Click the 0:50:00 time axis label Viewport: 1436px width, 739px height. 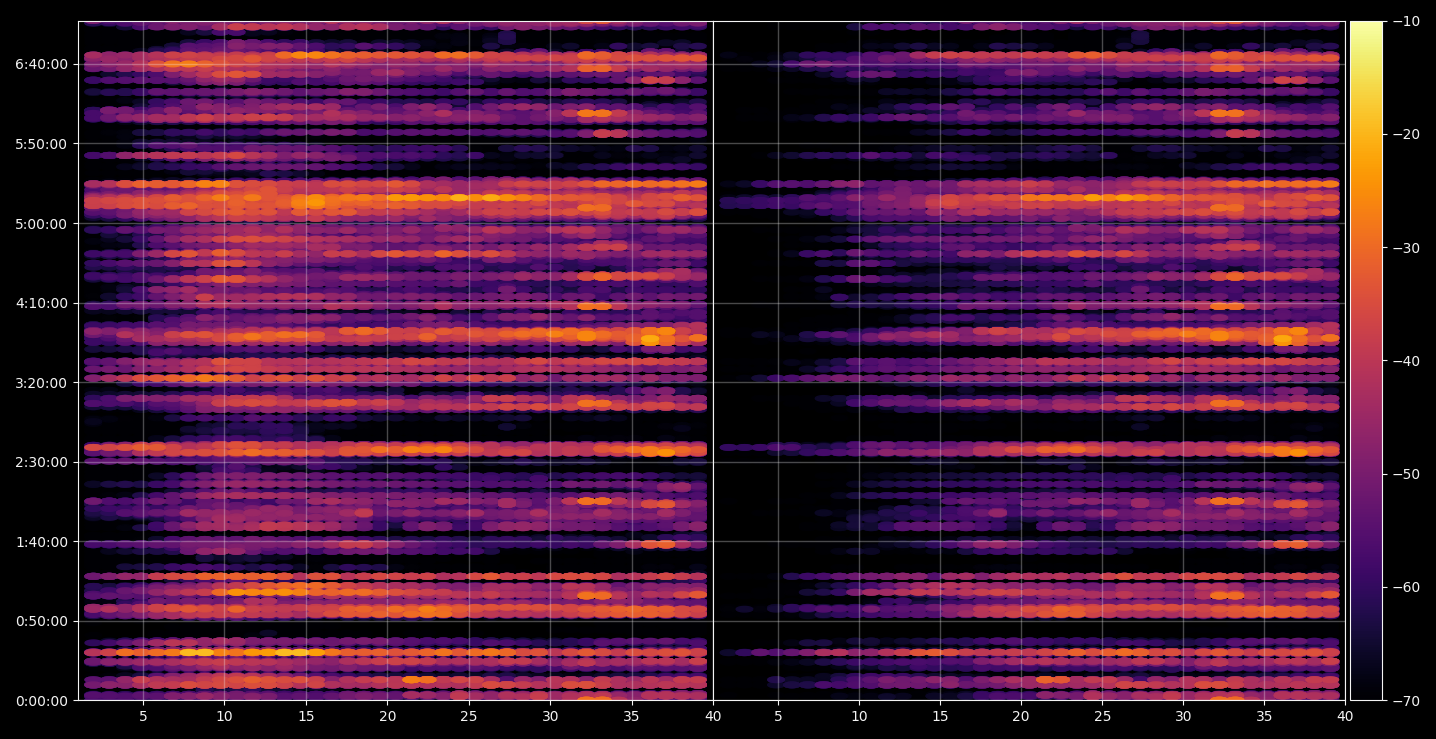(41, 621)
